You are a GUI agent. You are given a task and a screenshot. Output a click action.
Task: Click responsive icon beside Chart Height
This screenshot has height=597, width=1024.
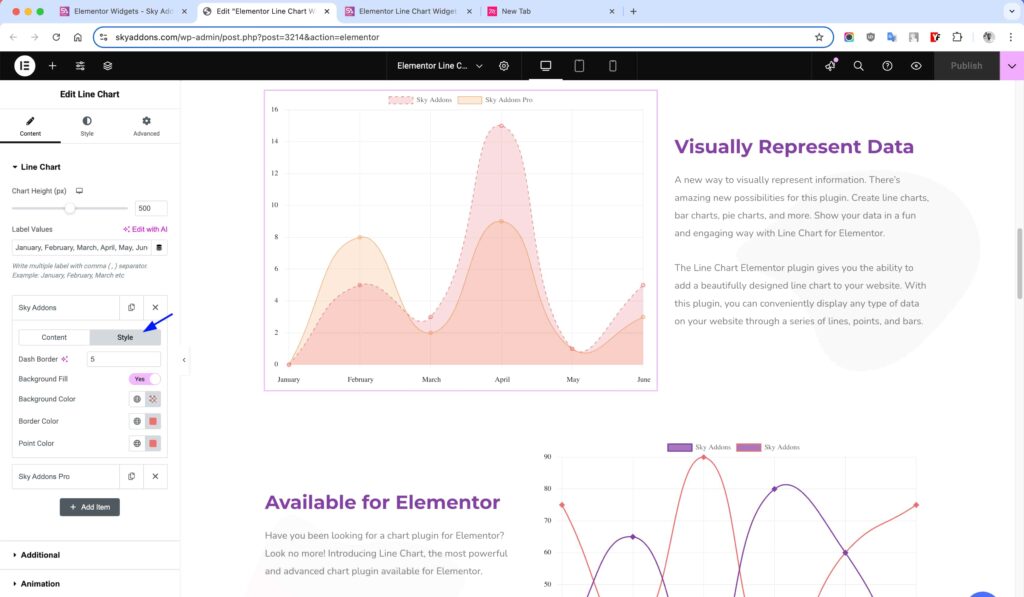[x=79, y=191]
